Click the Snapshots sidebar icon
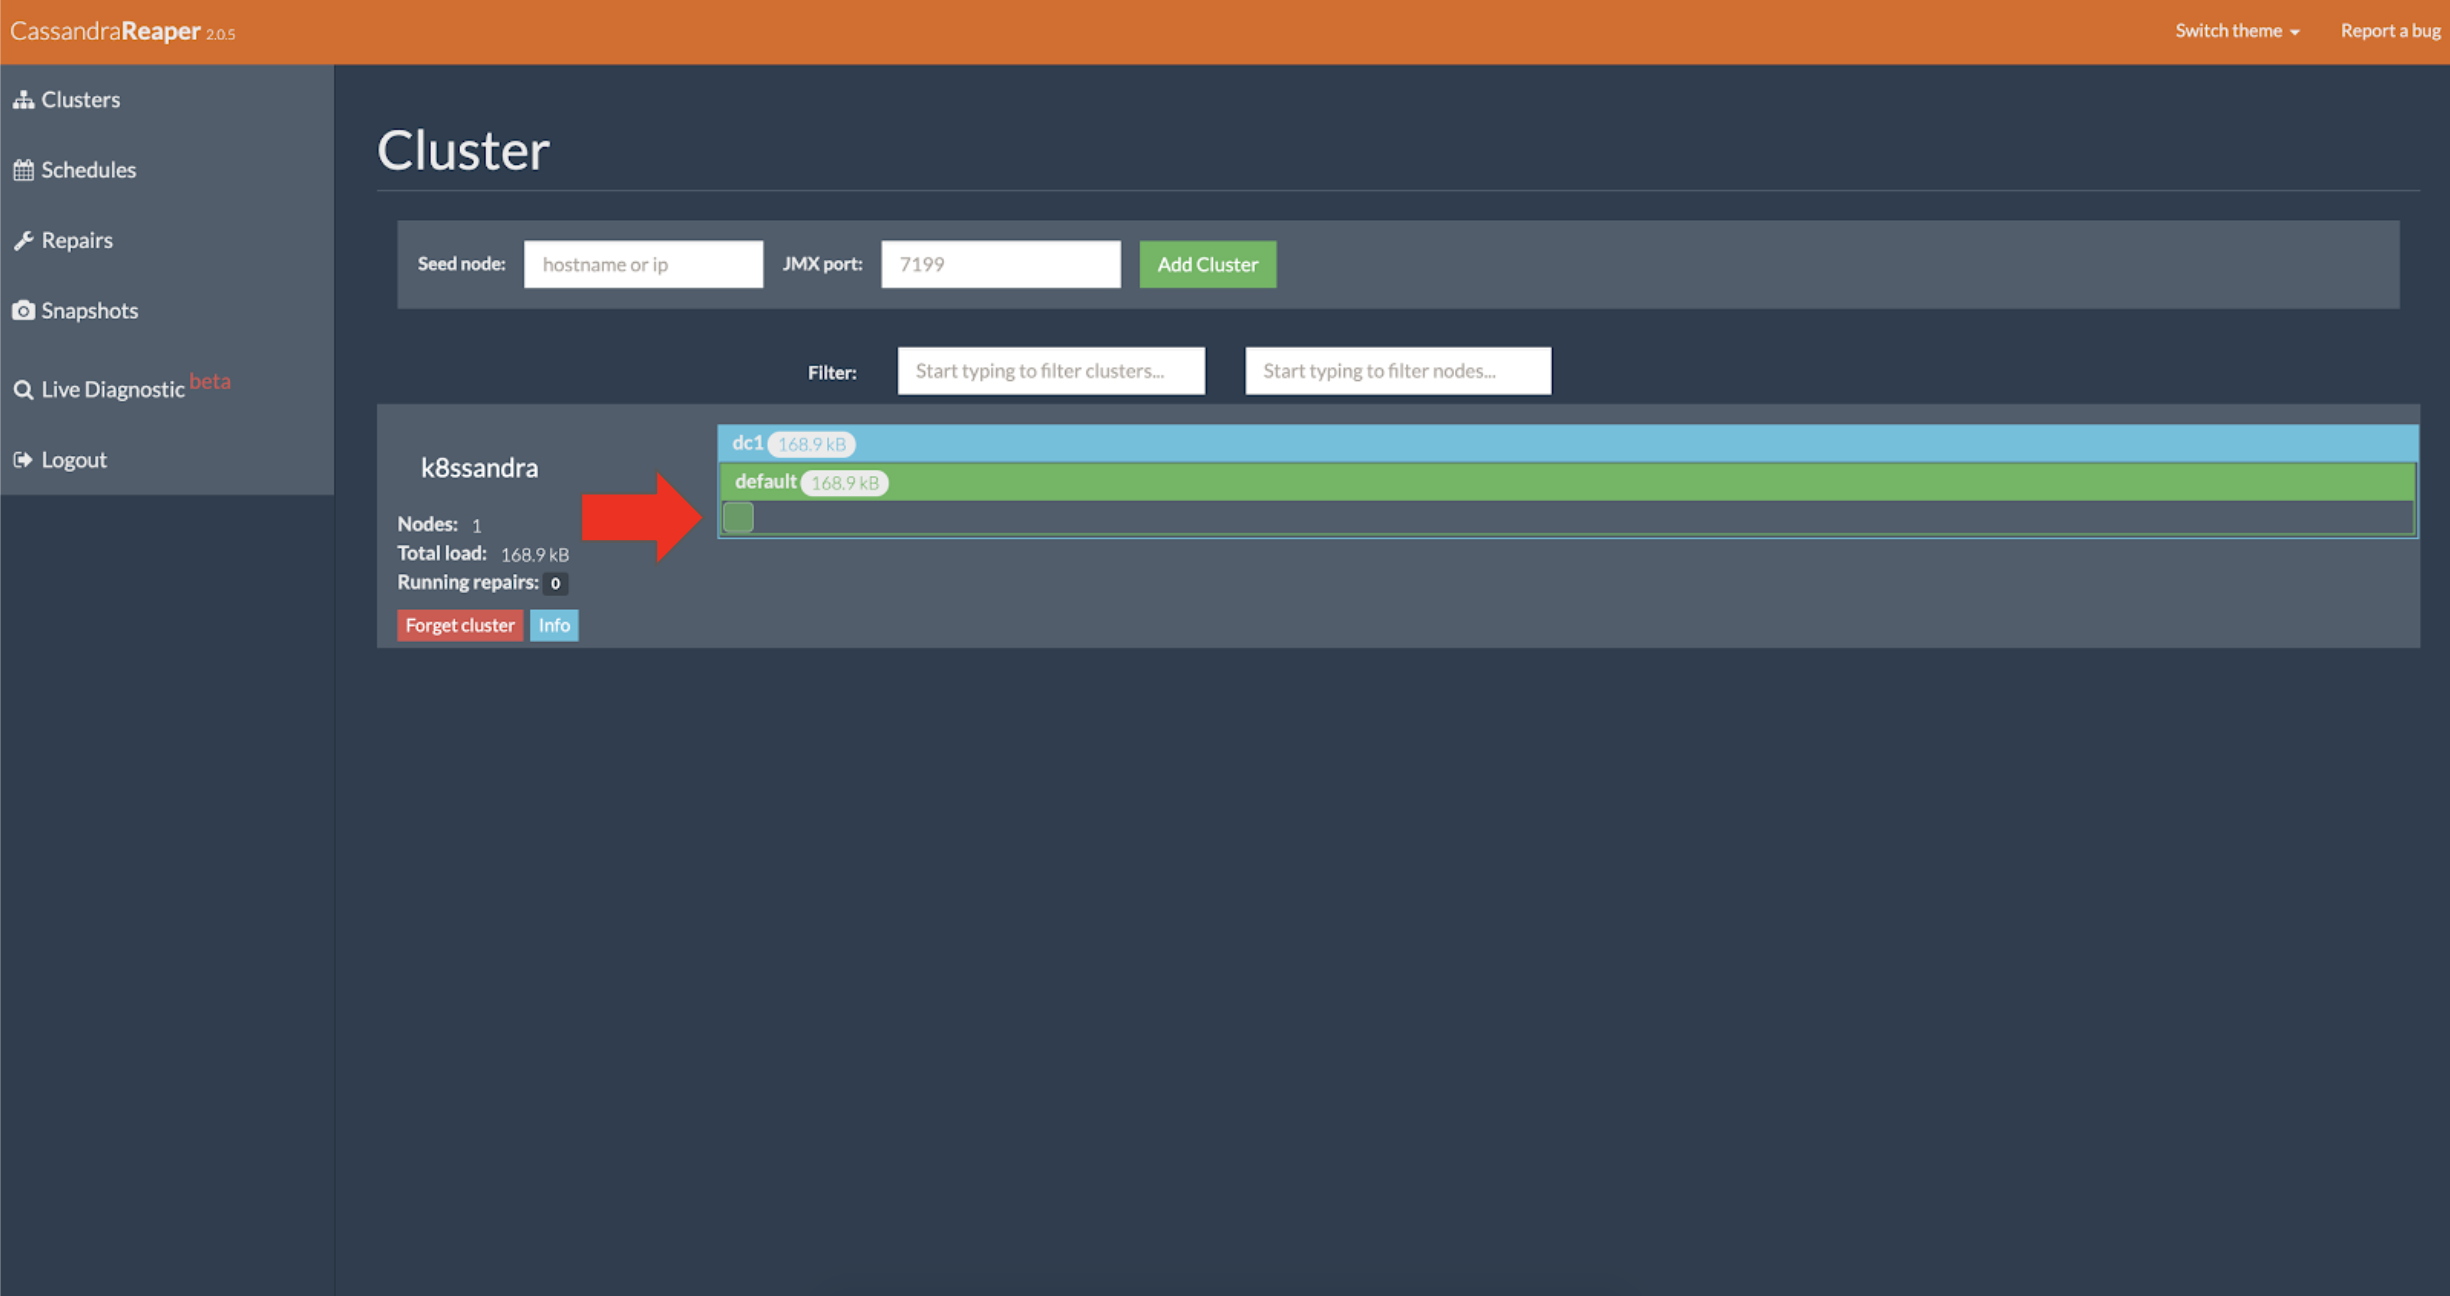Screen dimensions: 2450x1296 click(x=28, y=309)
